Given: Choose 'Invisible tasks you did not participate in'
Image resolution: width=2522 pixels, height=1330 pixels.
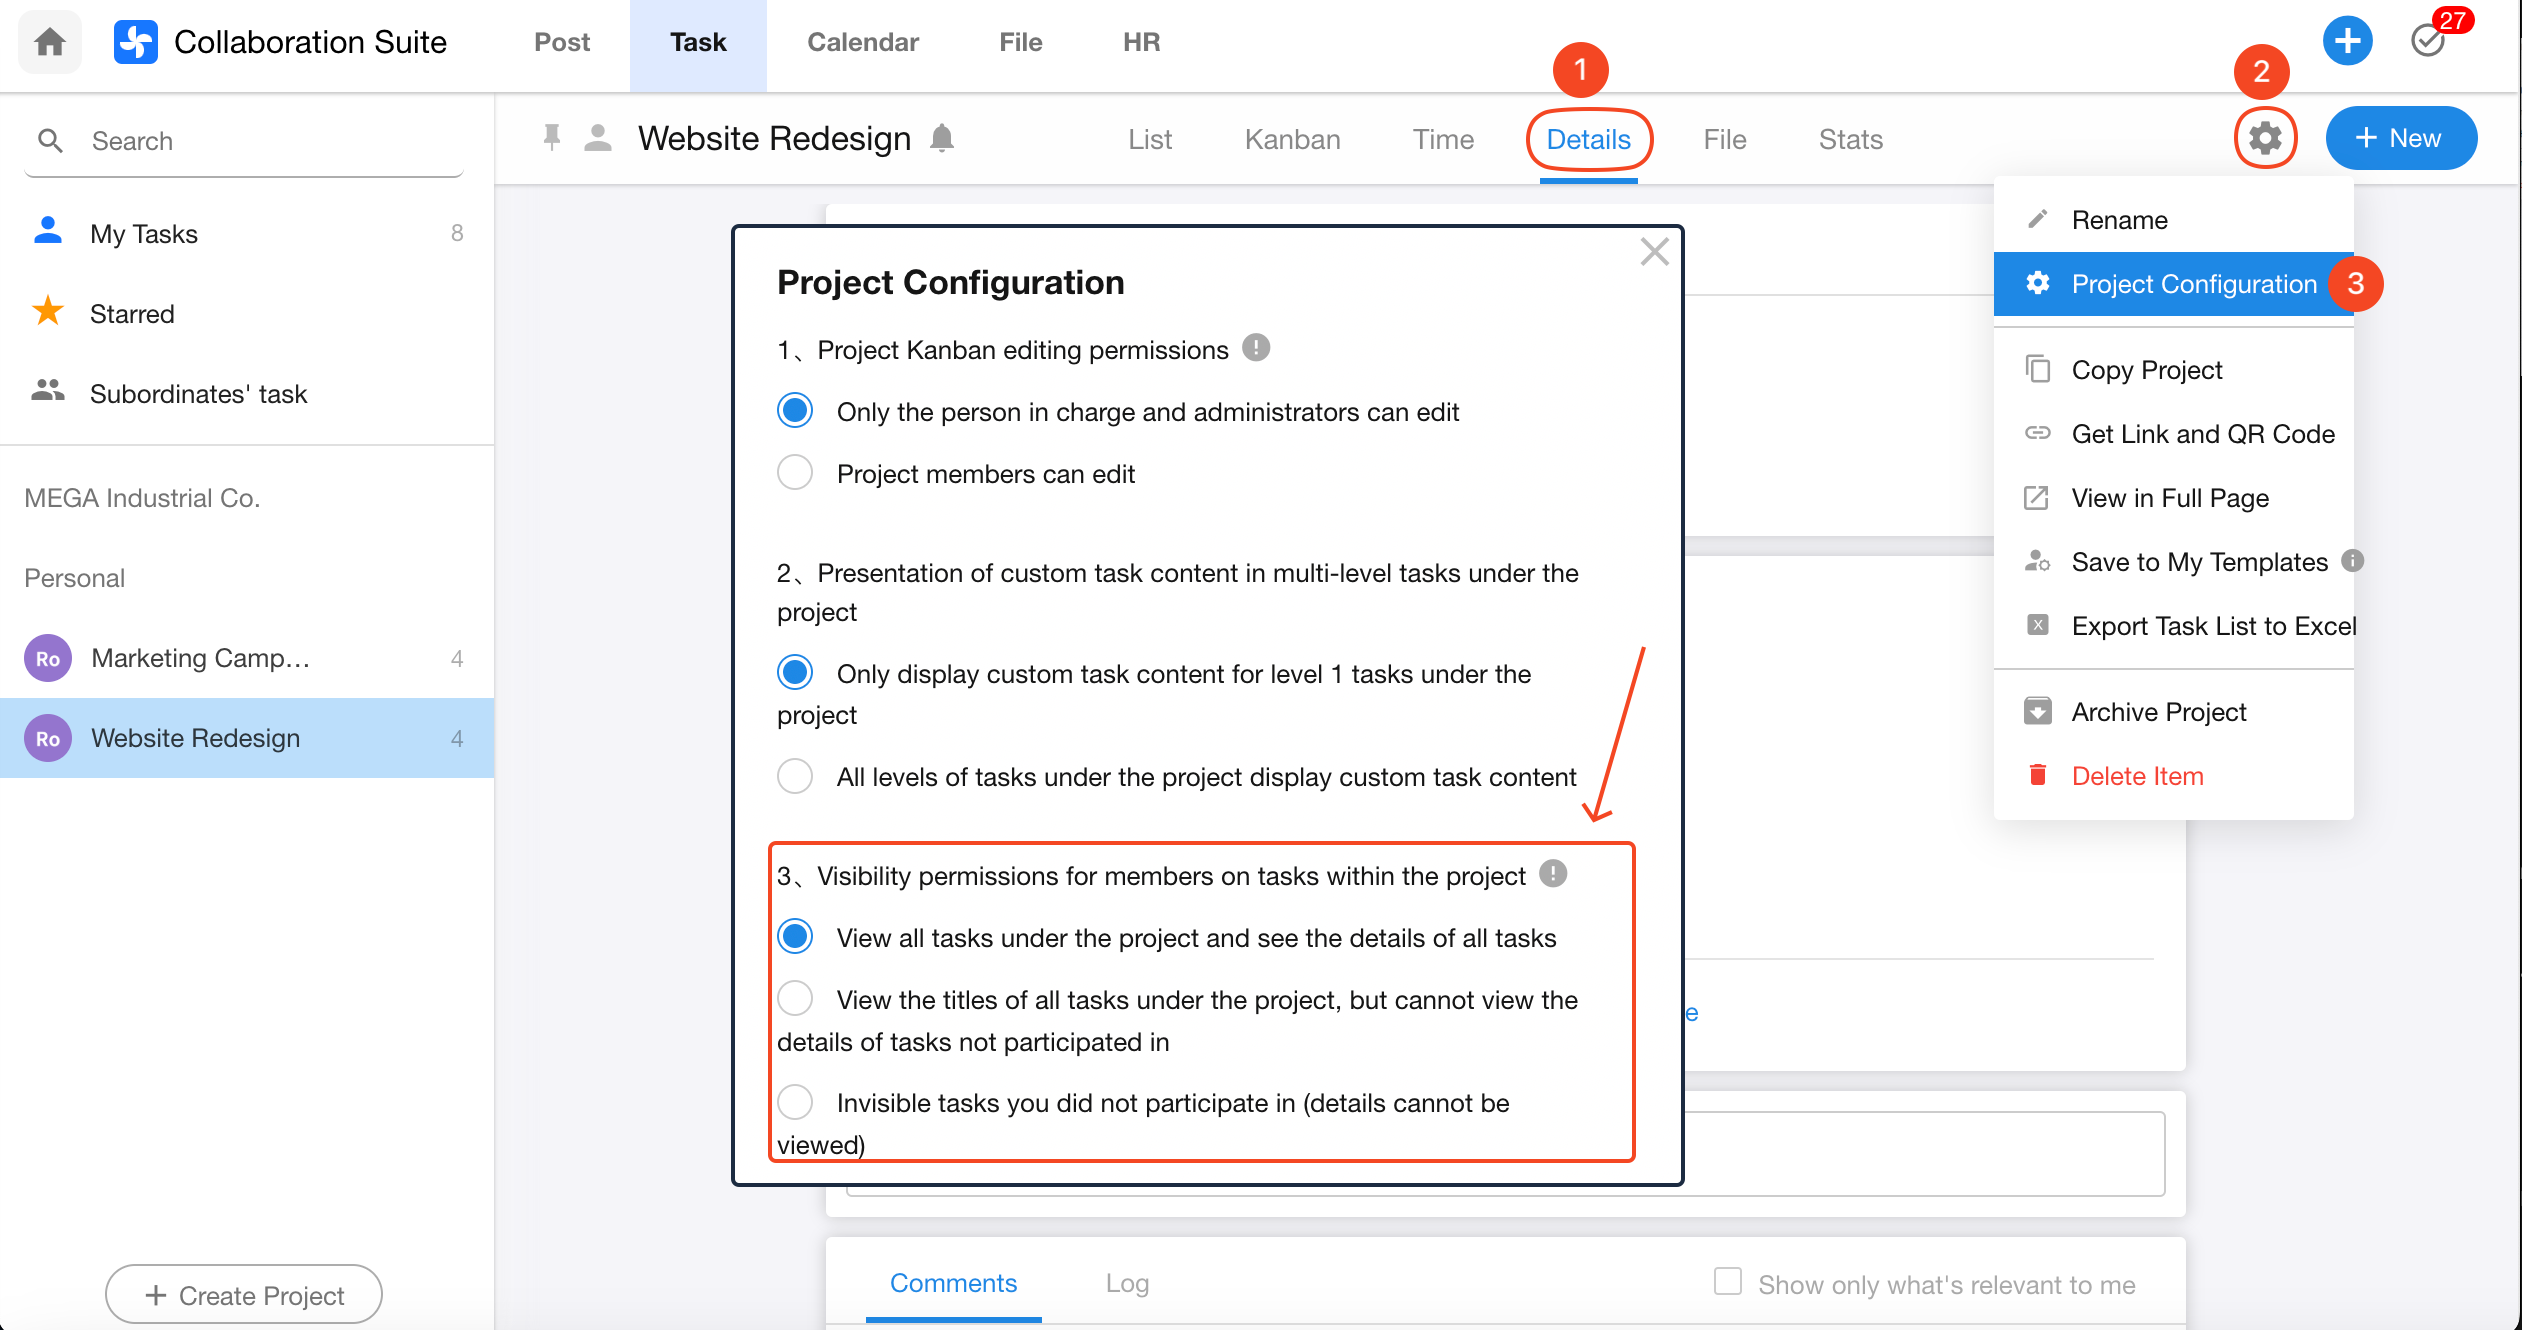Looking at the screenshot, I should 795,1102.
